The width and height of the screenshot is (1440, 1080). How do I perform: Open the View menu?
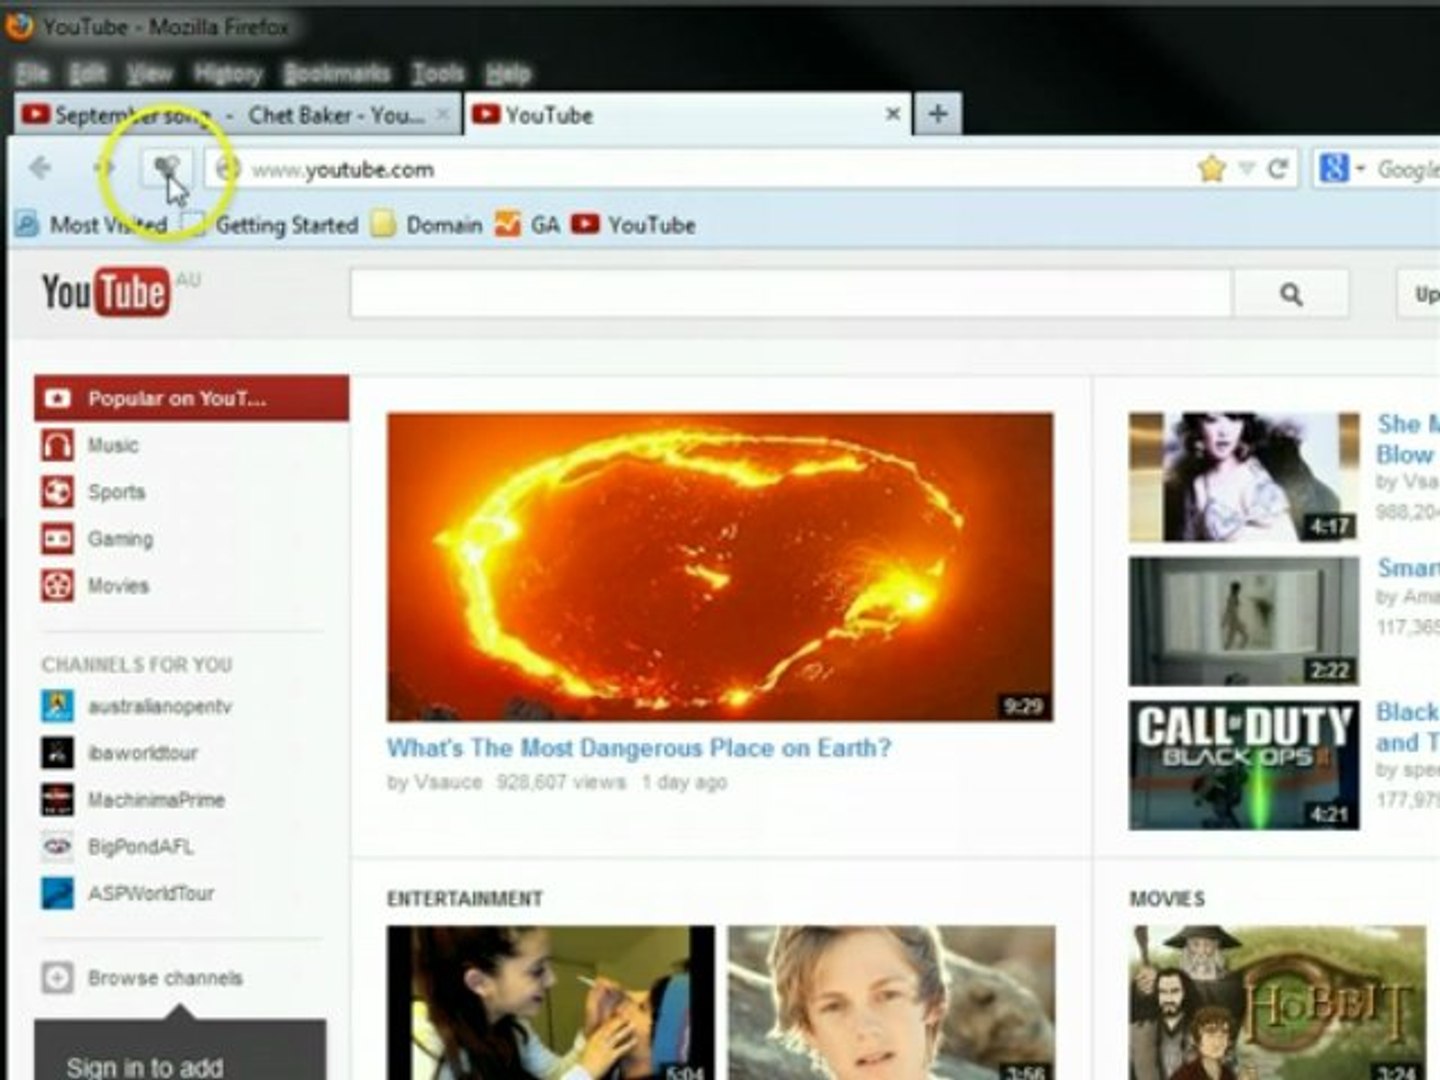click(150, 73)
